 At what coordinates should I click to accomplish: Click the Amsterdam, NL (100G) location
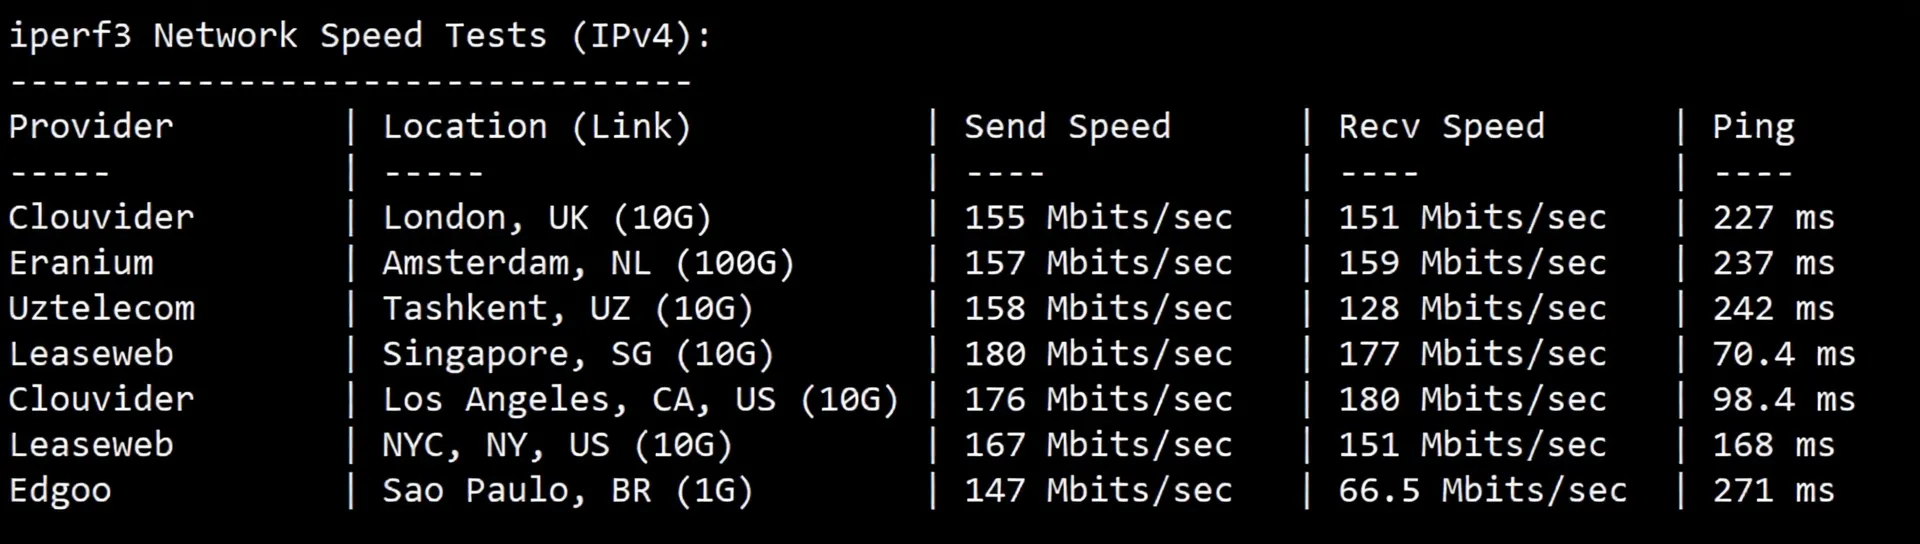point(588,263)
